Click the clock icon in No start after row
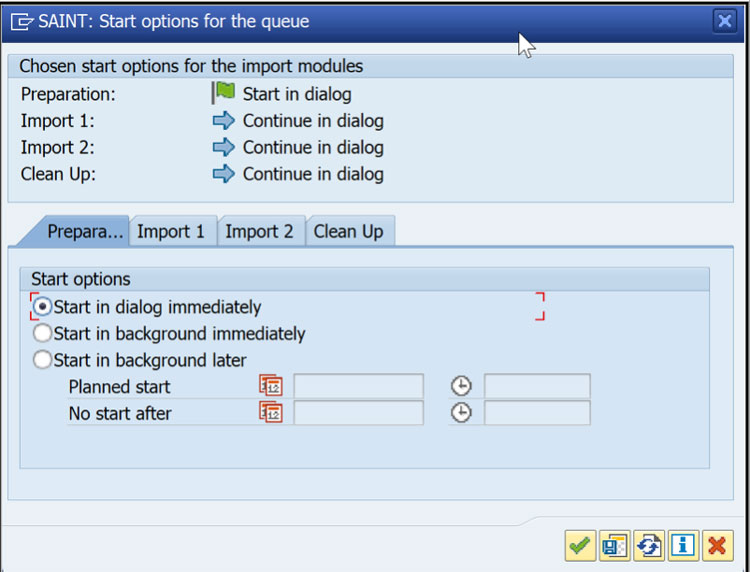This screenshot has width=750, height=572. pos(460,413)
